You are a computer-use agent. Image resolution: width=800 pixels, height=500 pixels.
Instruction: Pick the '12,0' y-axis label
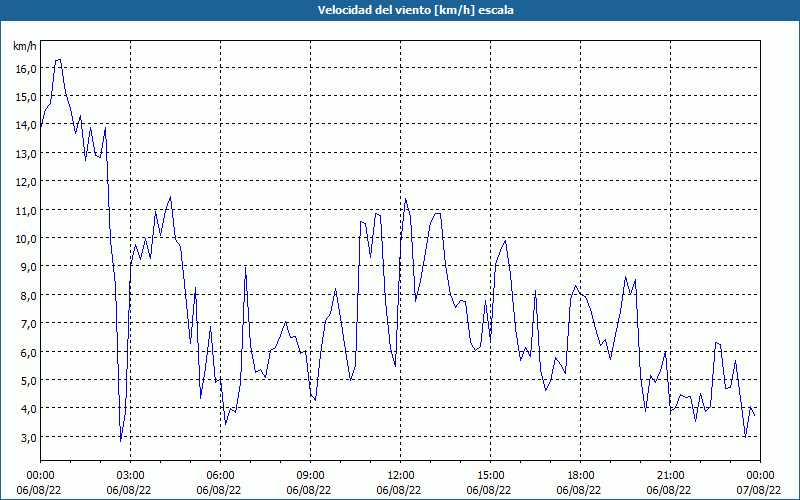coord(26,182)
